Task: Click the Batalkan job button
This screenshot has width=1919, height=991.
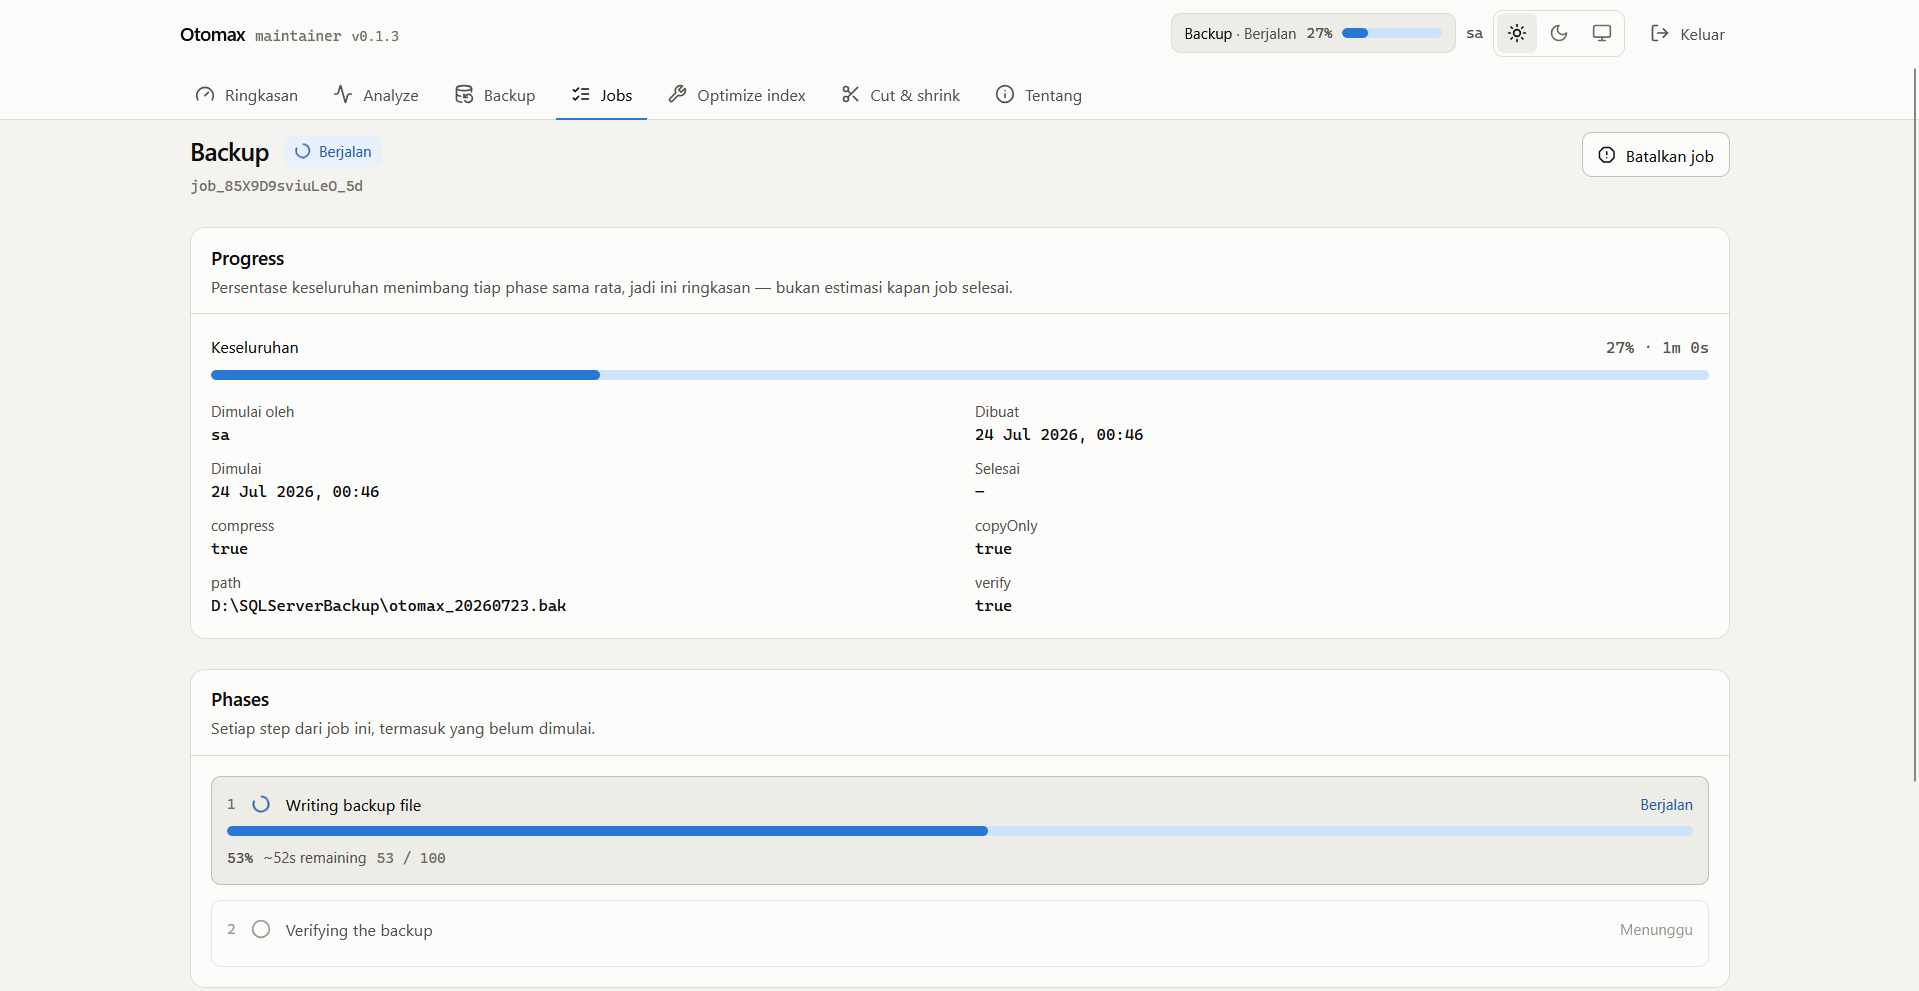Action: coord(1656,155)
